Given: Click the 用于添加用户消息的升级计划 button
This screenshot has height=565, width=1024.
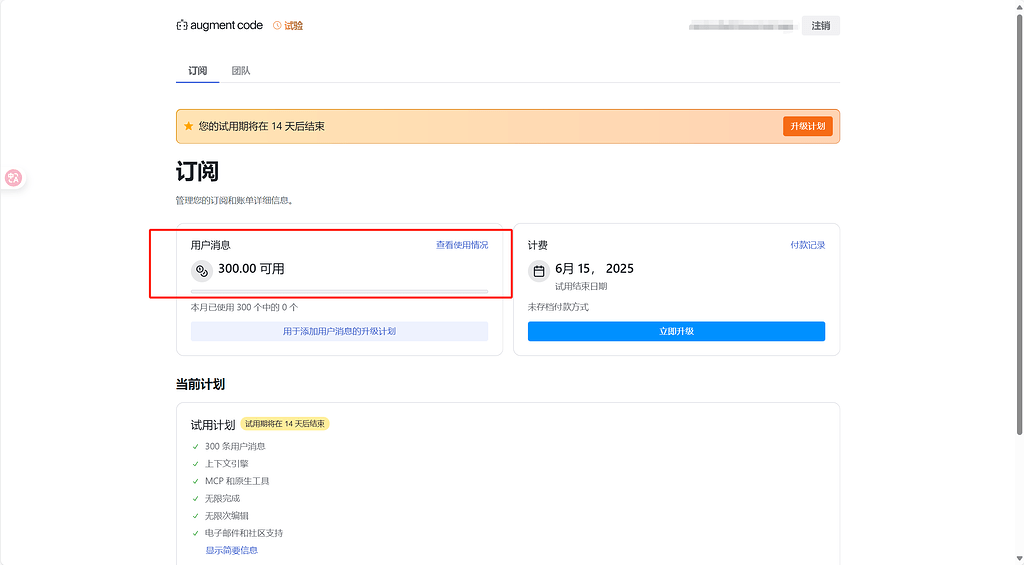Looking at the screenshot, I should [x=340, y=331].
